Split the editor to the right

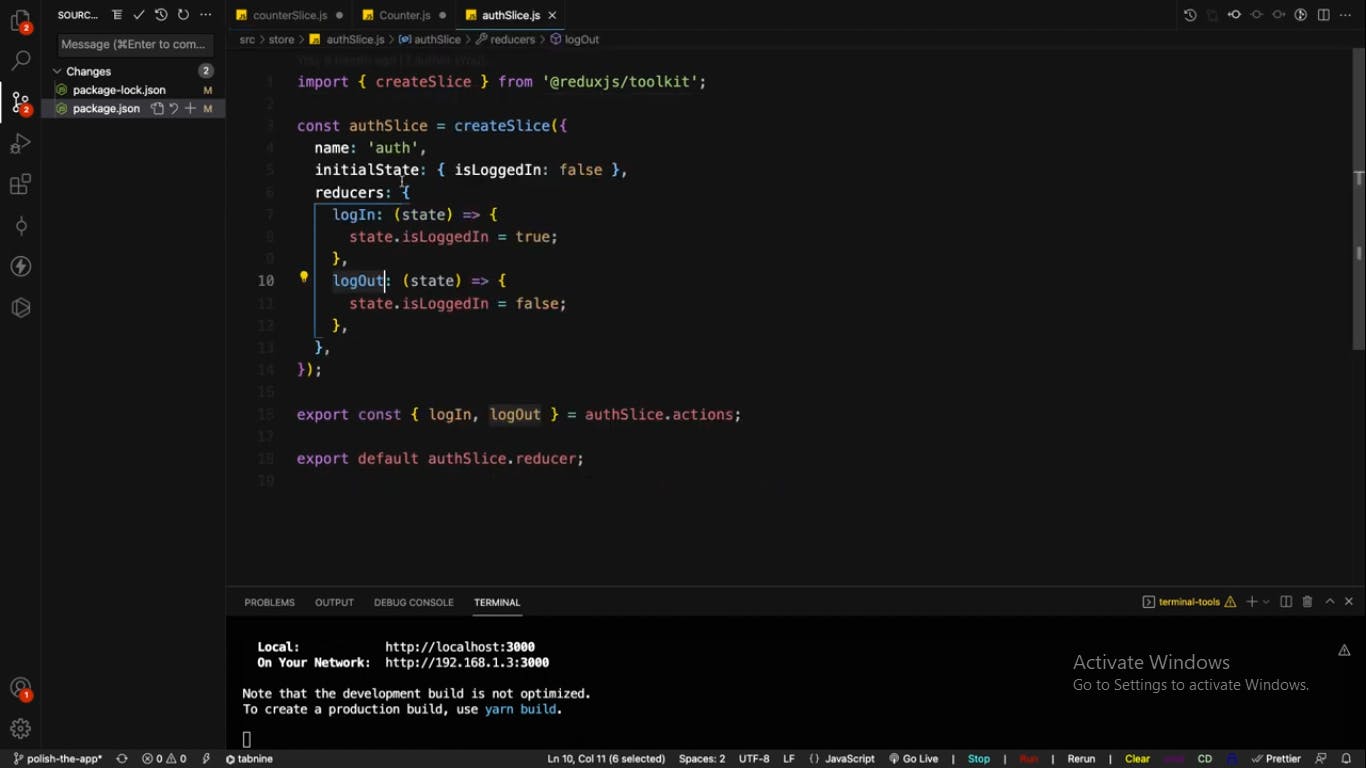coord(1323,15)
